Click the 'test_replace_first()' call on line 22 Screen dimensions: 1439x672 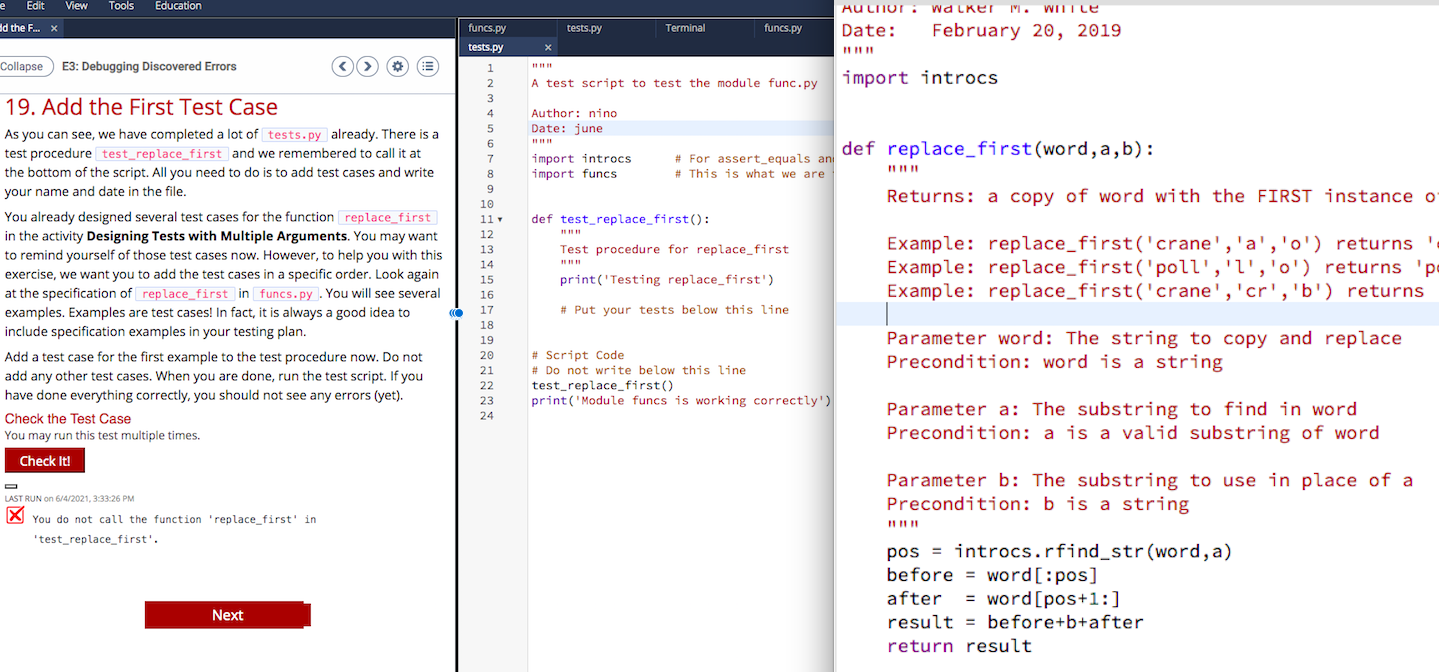tap(603, 385)
